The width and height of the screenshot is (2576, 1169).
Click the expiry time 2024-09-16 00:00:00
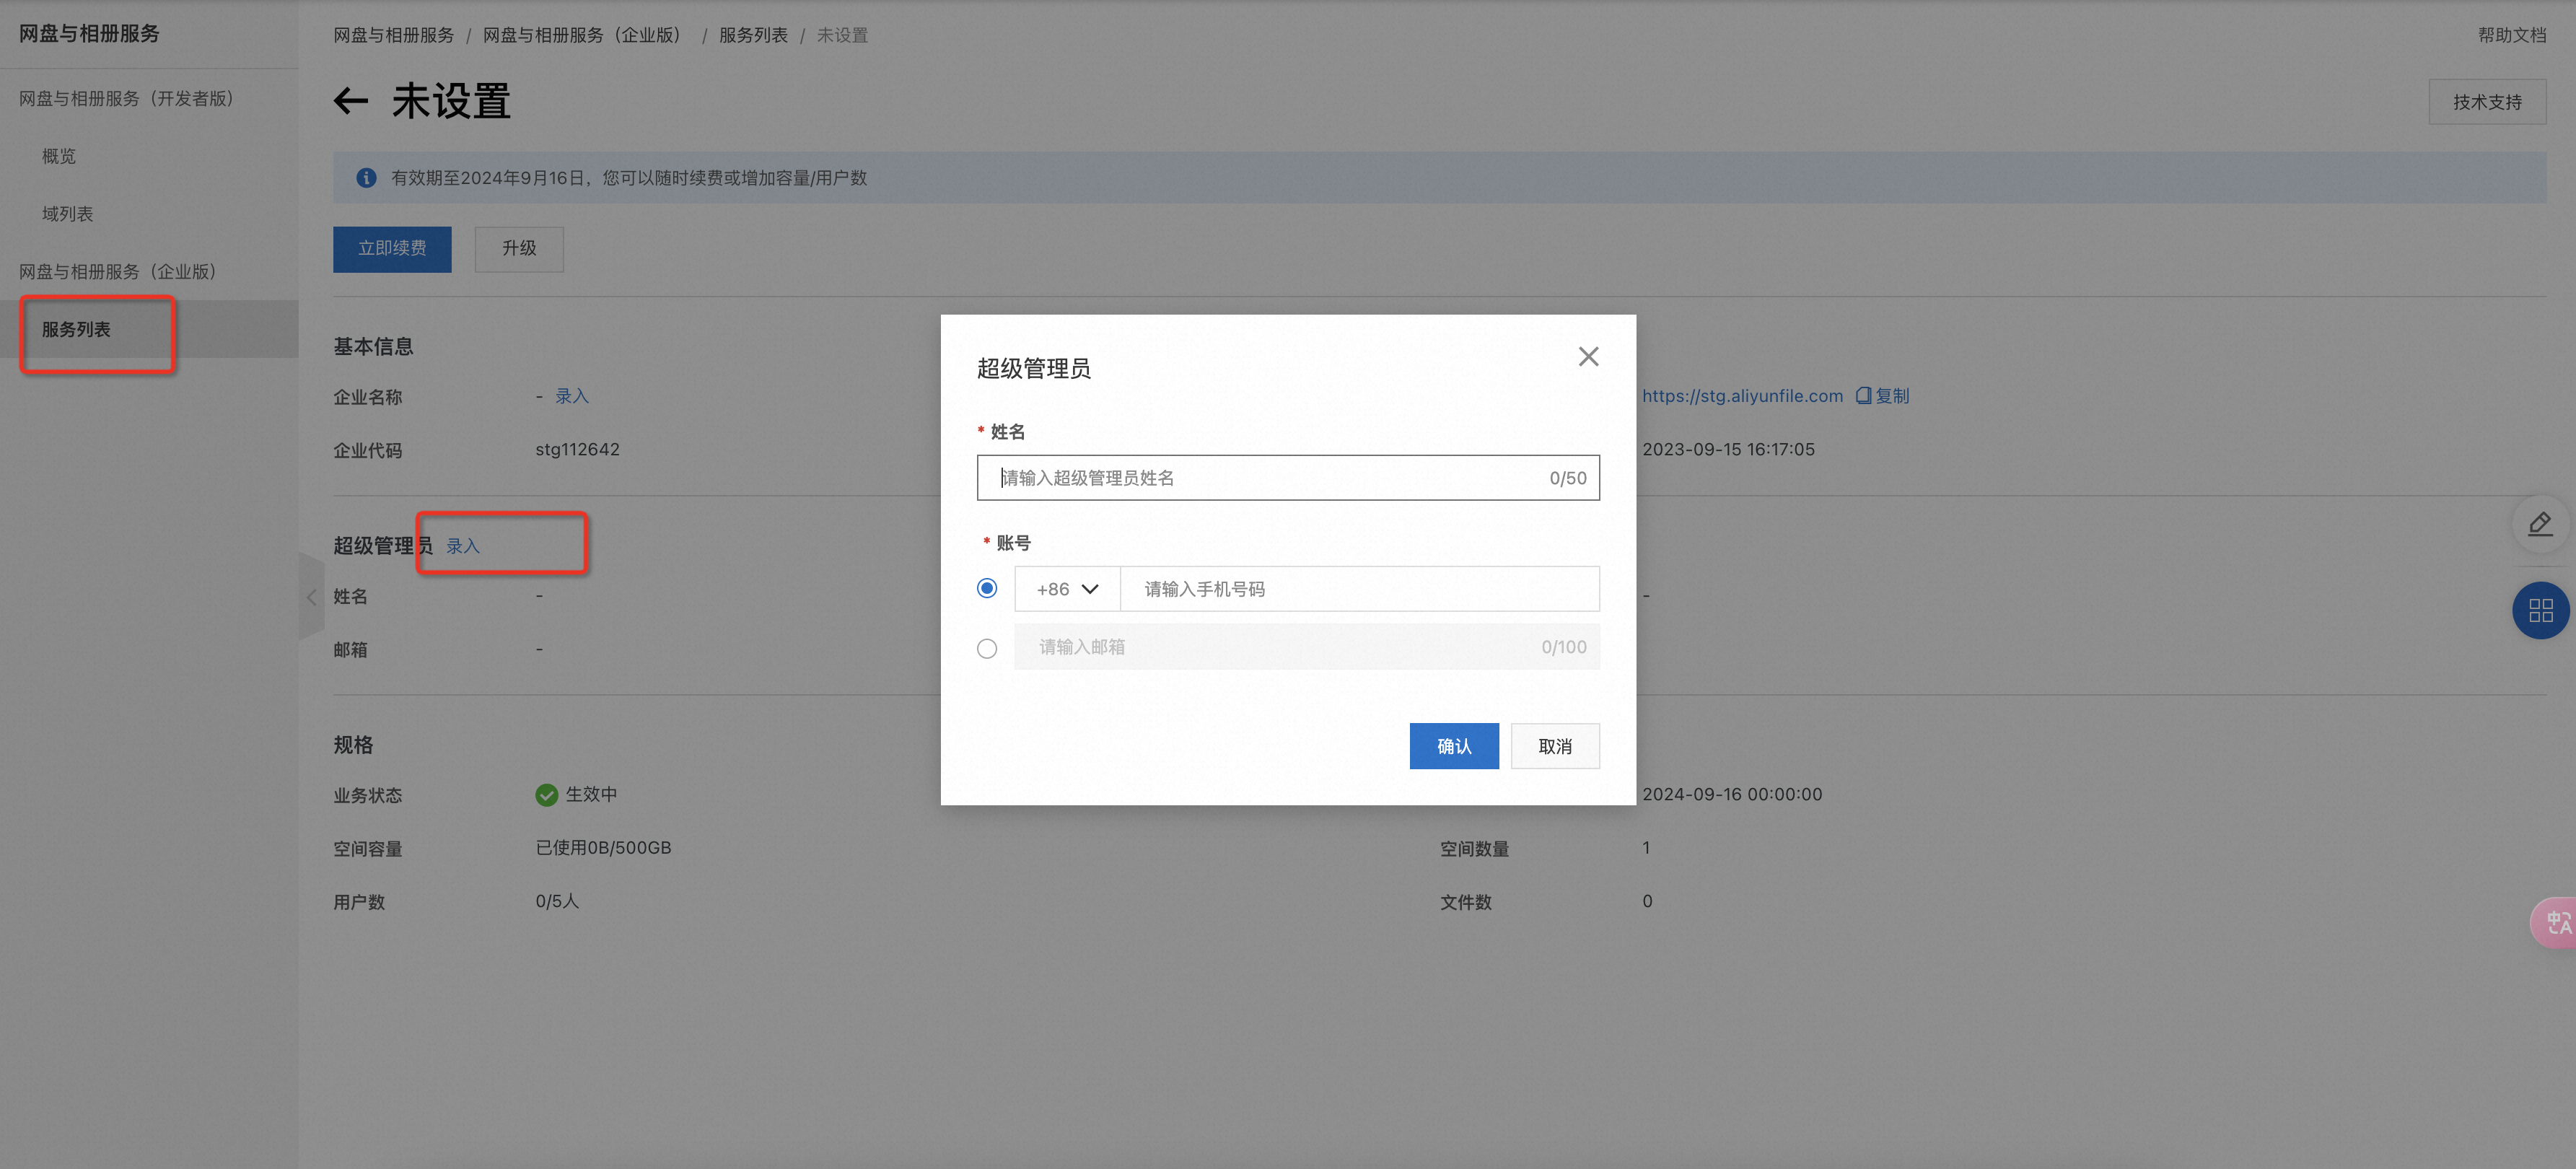[1732, 795]
